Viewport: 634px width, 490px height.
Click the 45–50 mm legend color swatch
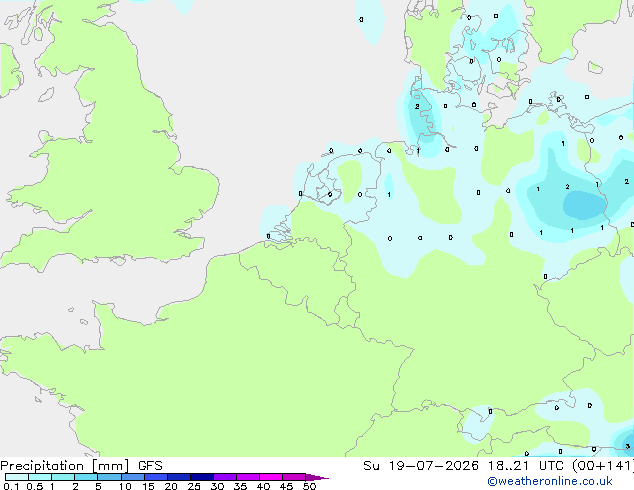click(x=294, y=477)
